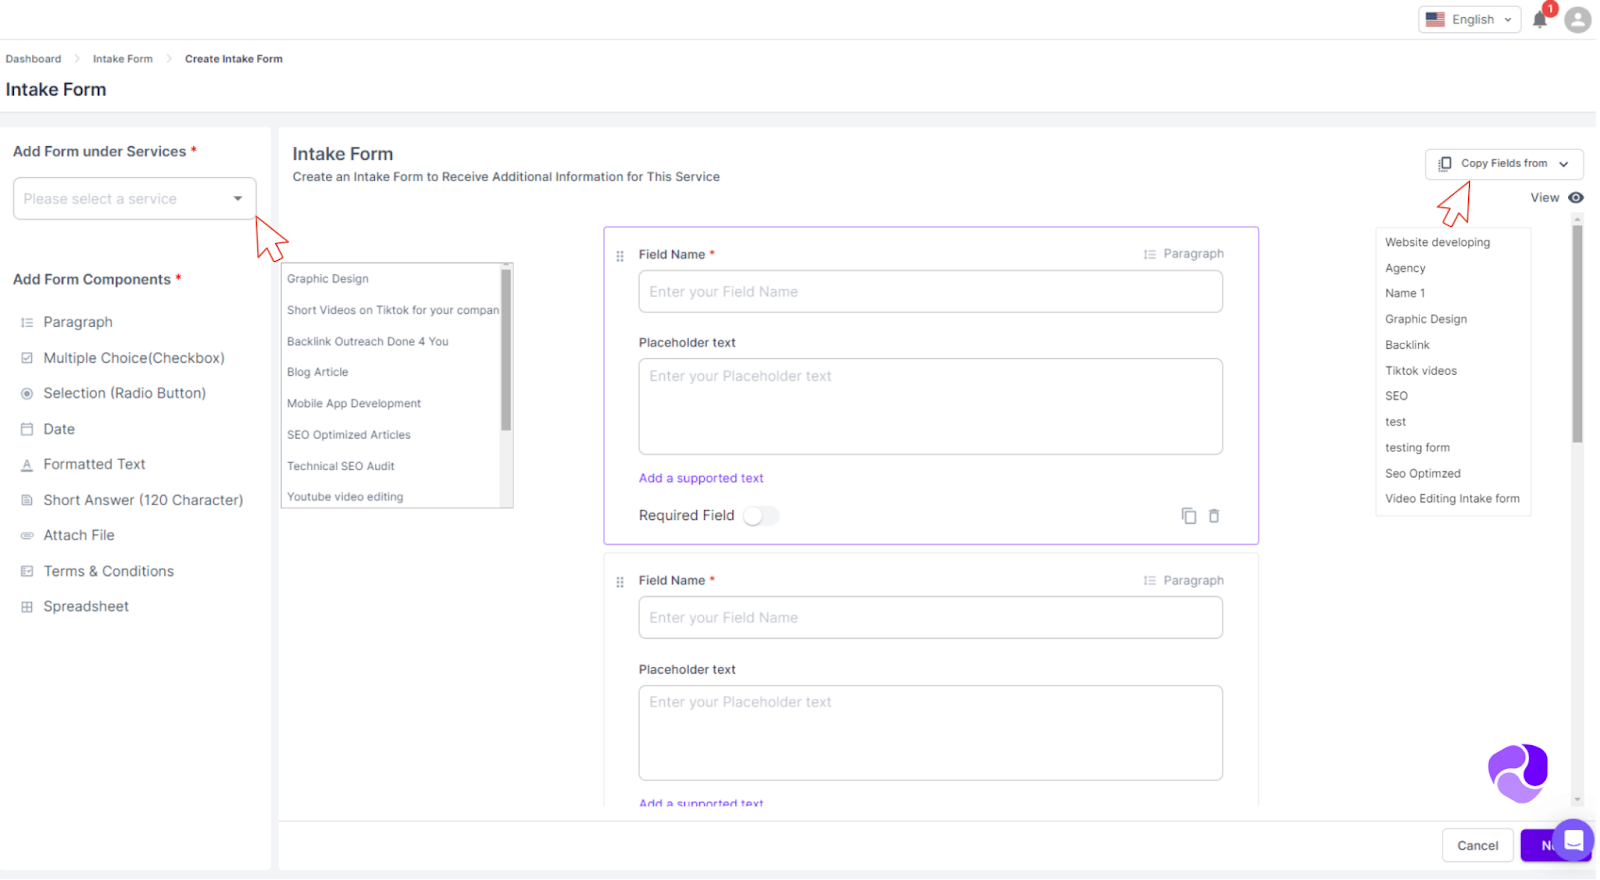Duplicate the first field using copy icon

[x=1189, y=516]
